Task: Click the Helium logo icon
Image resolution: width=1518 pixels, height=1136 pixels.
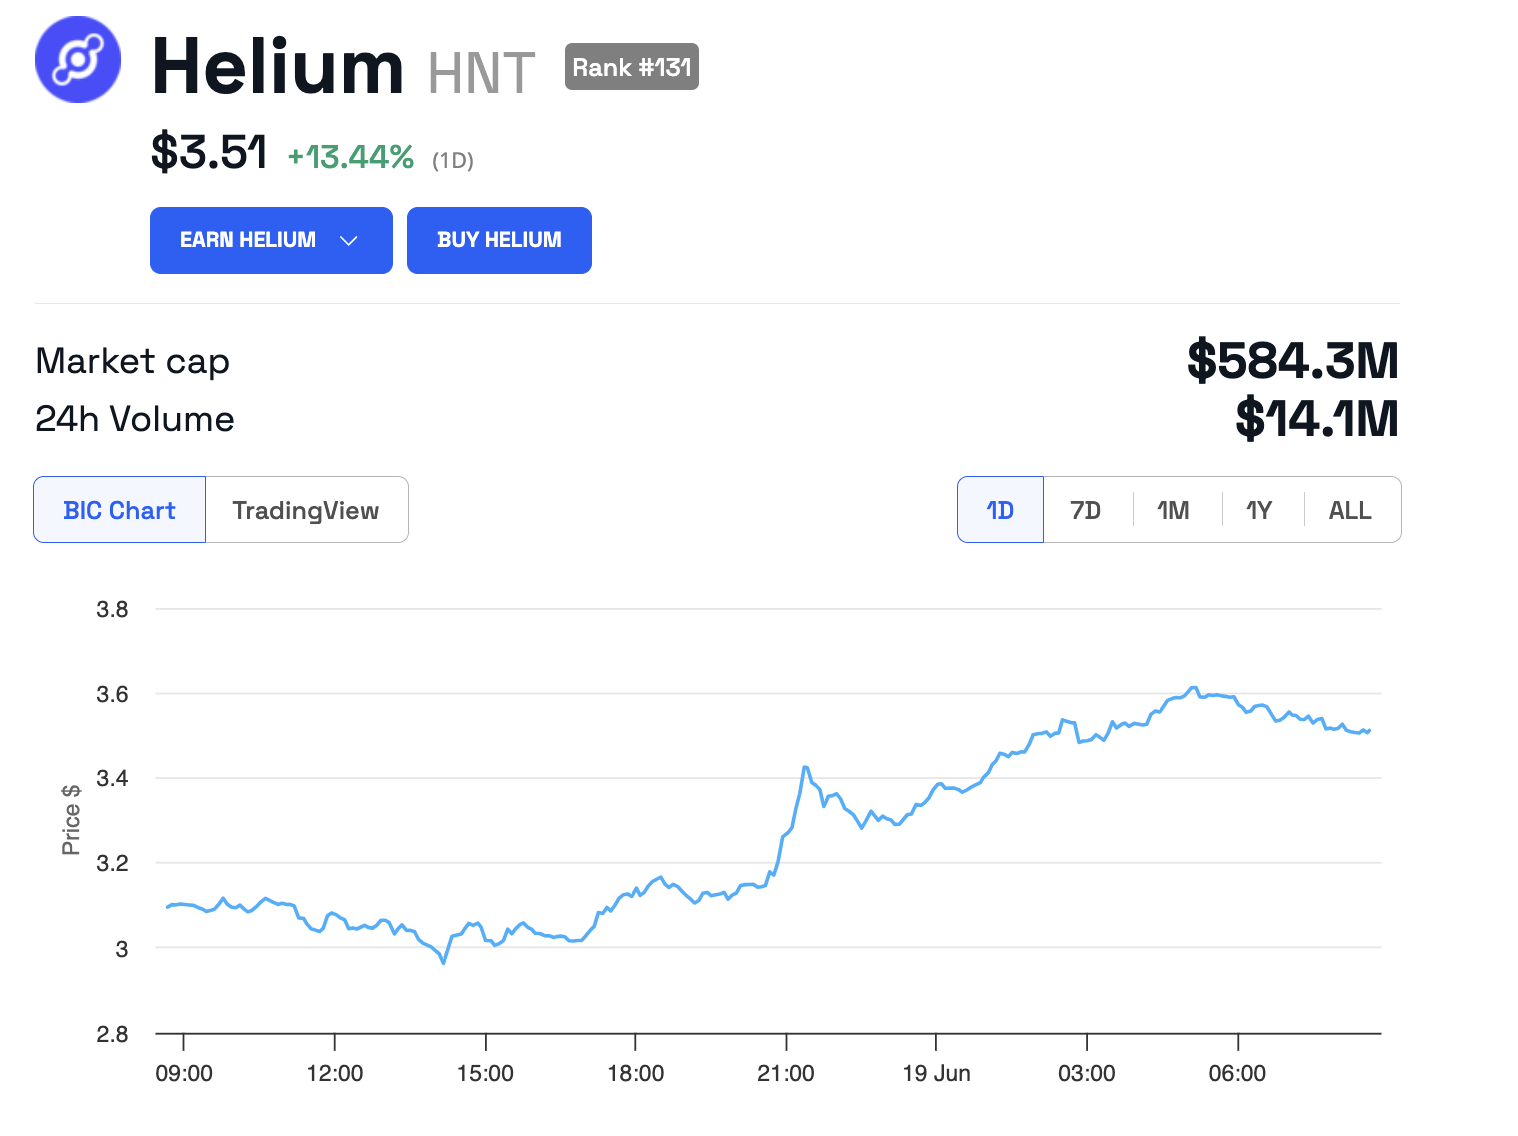Action: (78, 60)
